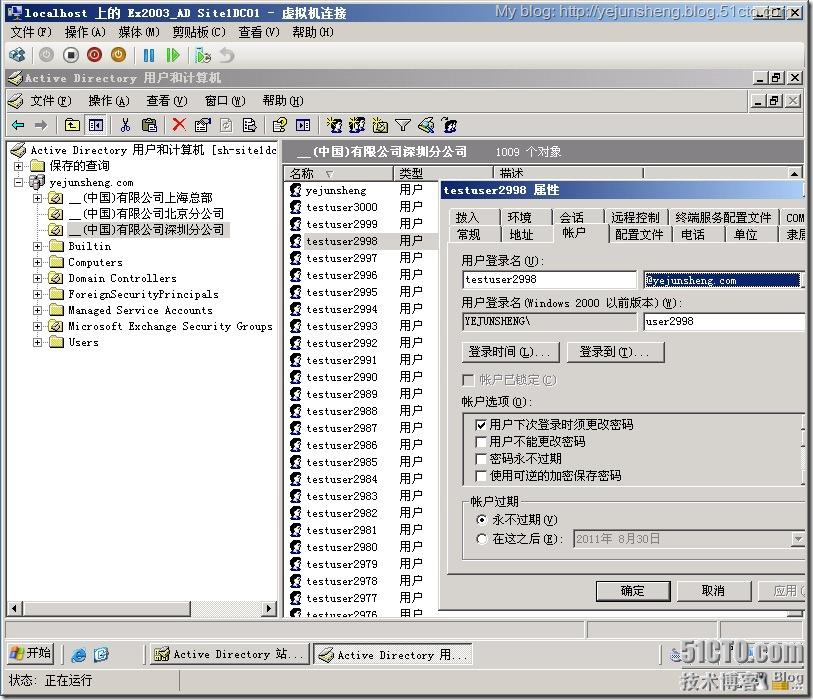Image resolution: width=813 pixels, height=700 pixels.
Task: Expand Users folder node
Action: coord(37,343)
